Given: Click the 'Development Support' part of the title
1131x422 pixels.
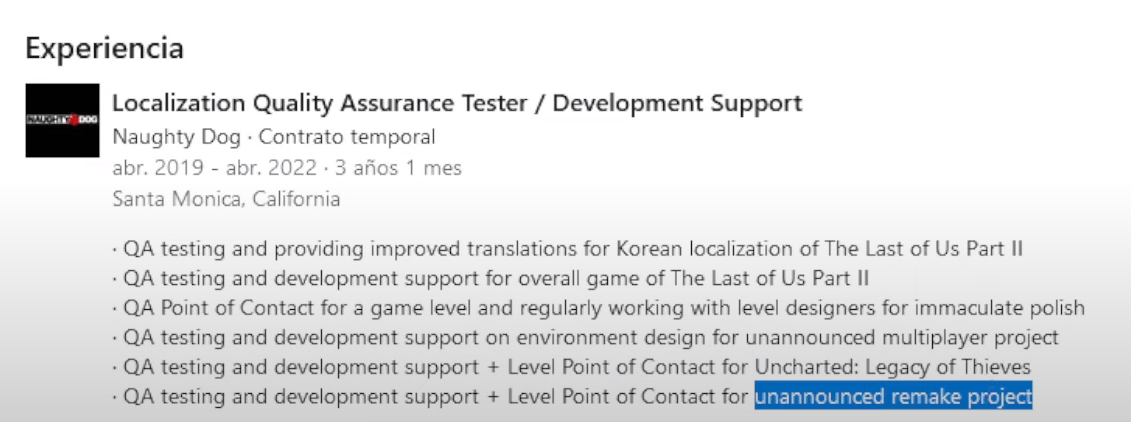Looking at the screenshot, I should [x=677, y=103].
